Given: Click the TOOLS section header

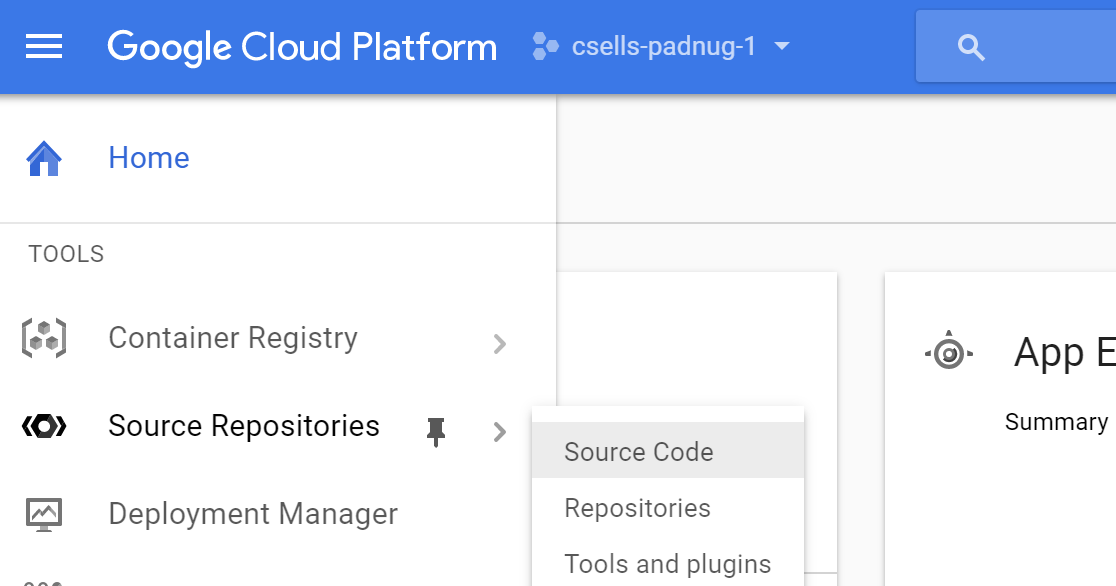Looking at the screenshot, I should click(65, 253).
